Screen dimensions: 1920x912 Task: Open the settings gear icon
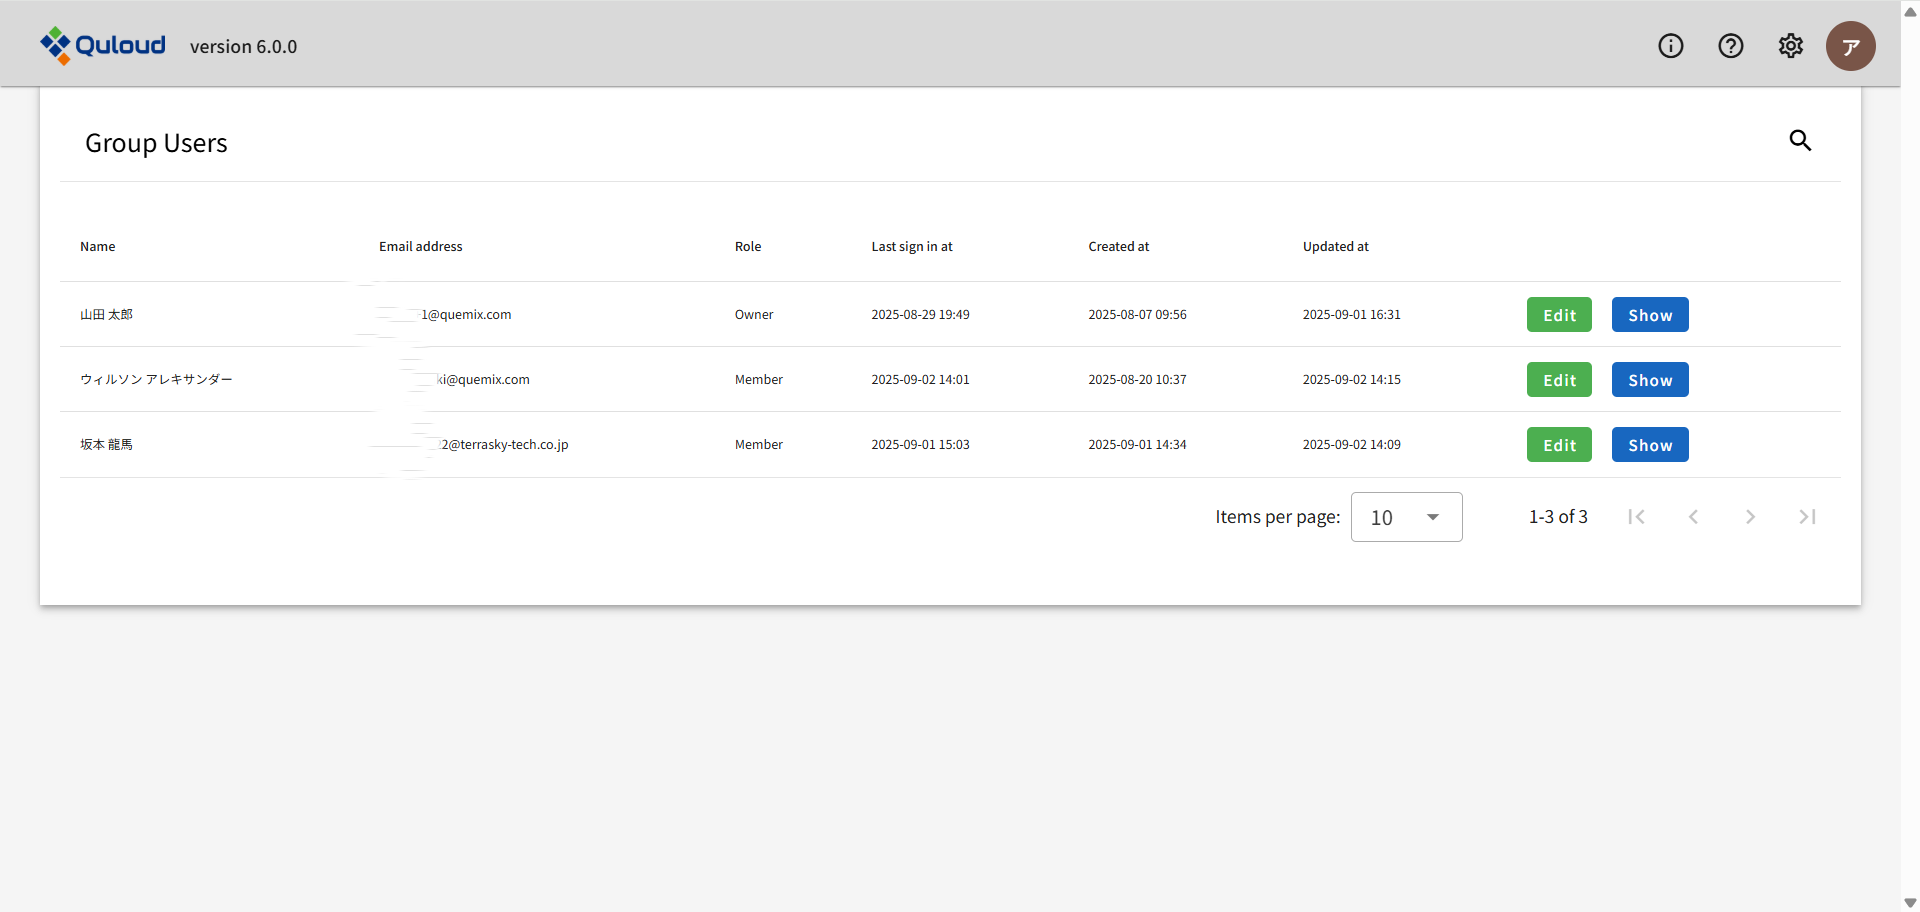click(x=1790, y=46)
